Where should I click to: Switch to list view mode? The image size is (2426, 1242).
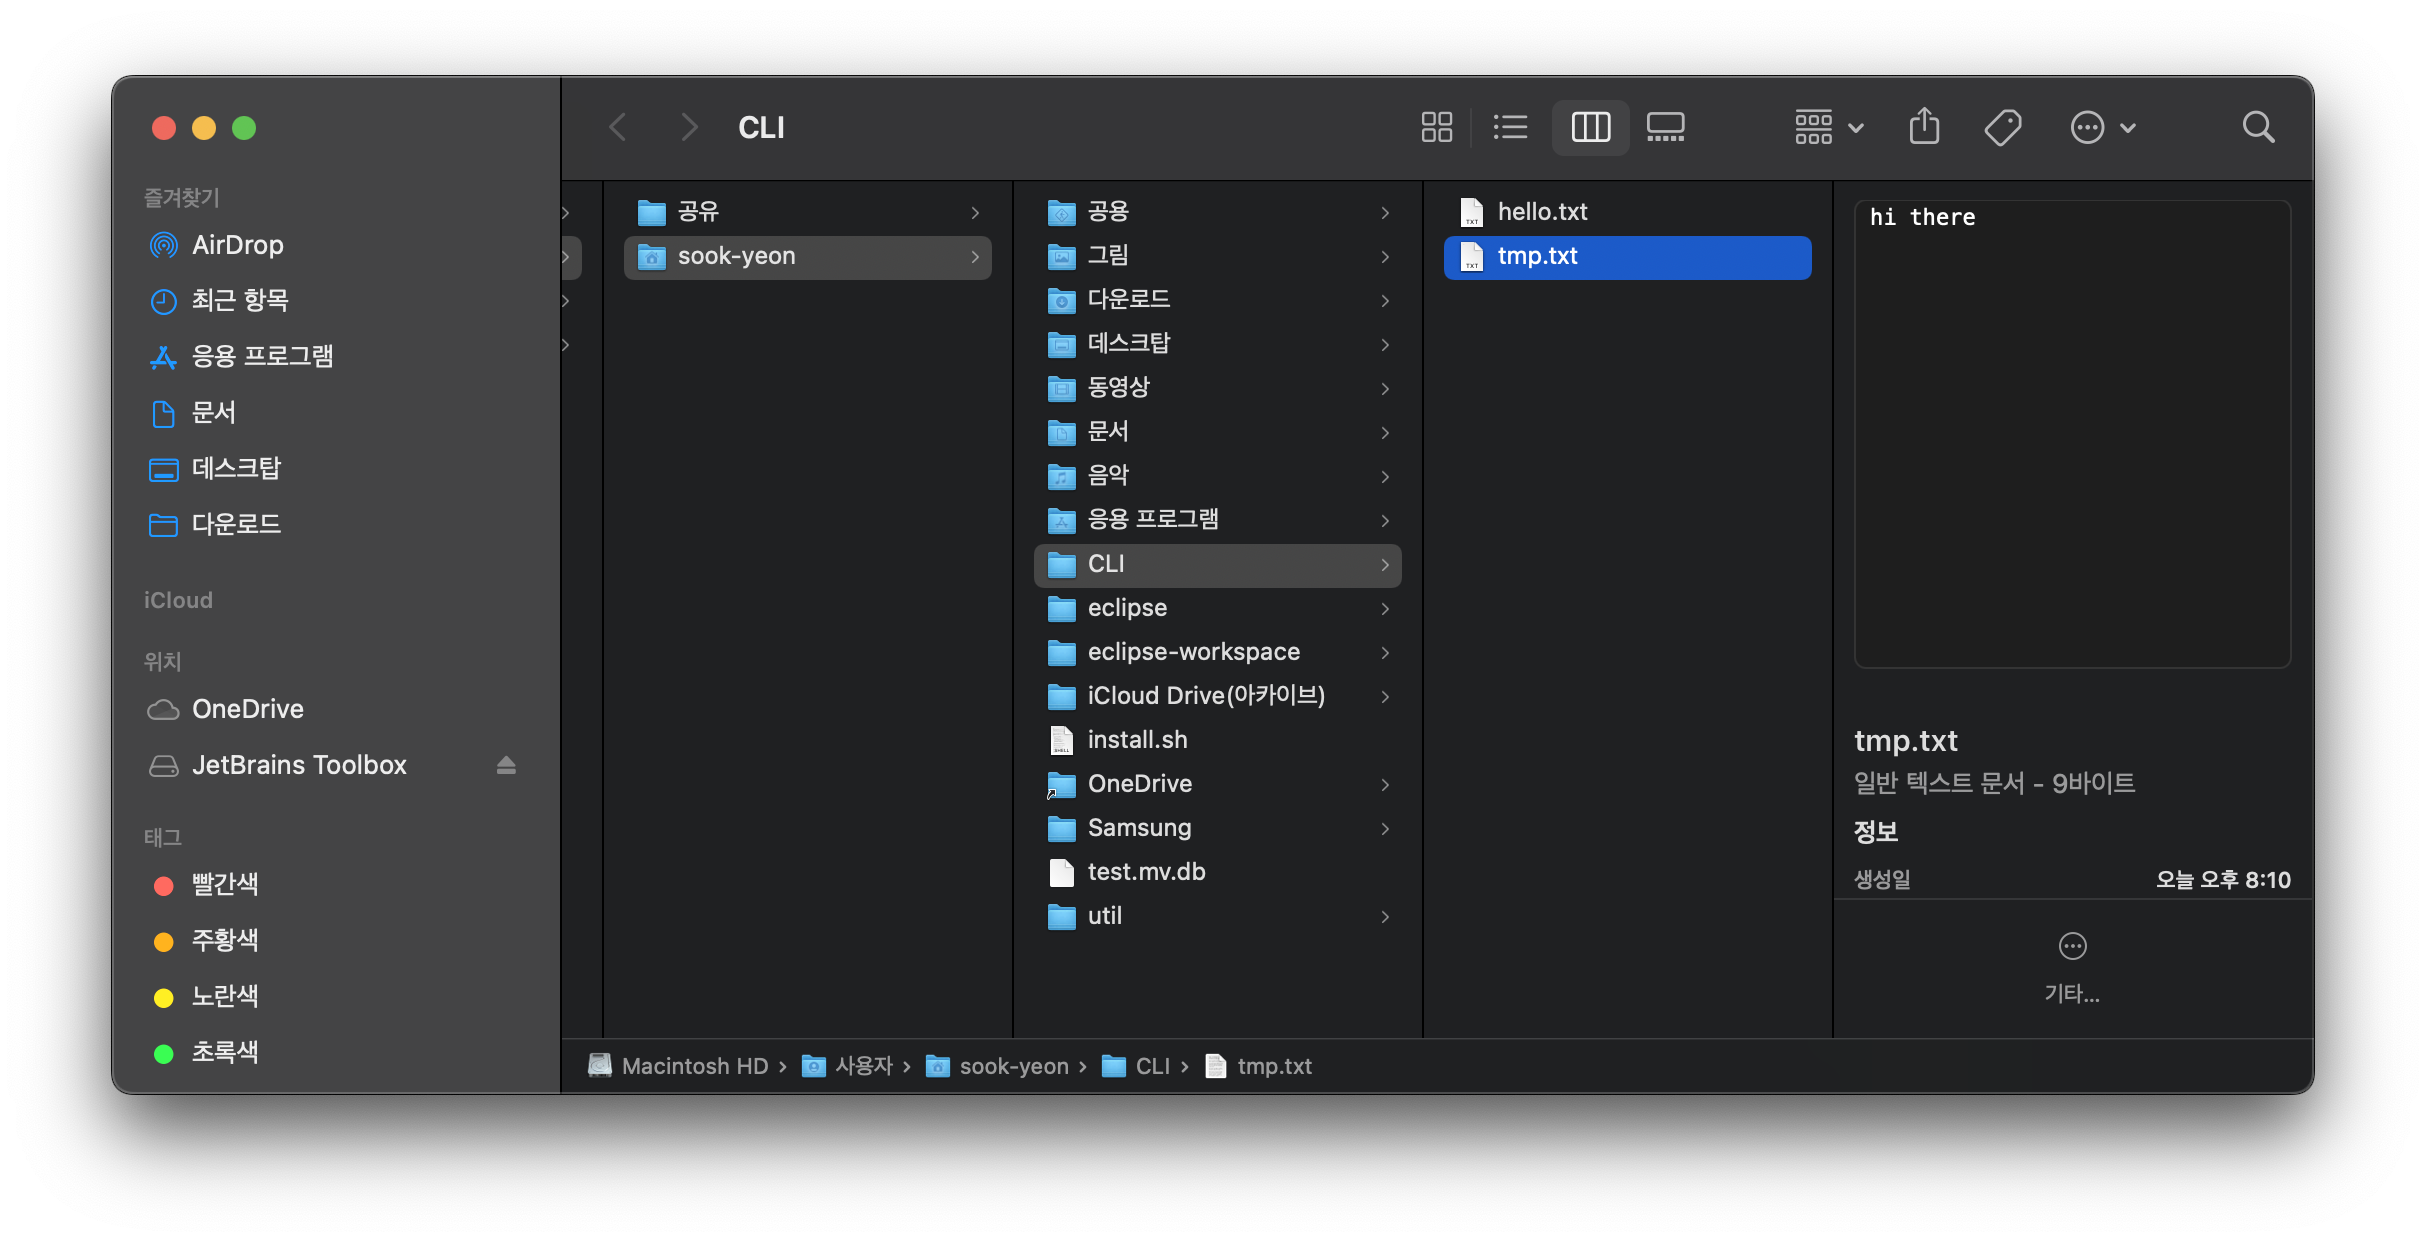(1510, 127)
